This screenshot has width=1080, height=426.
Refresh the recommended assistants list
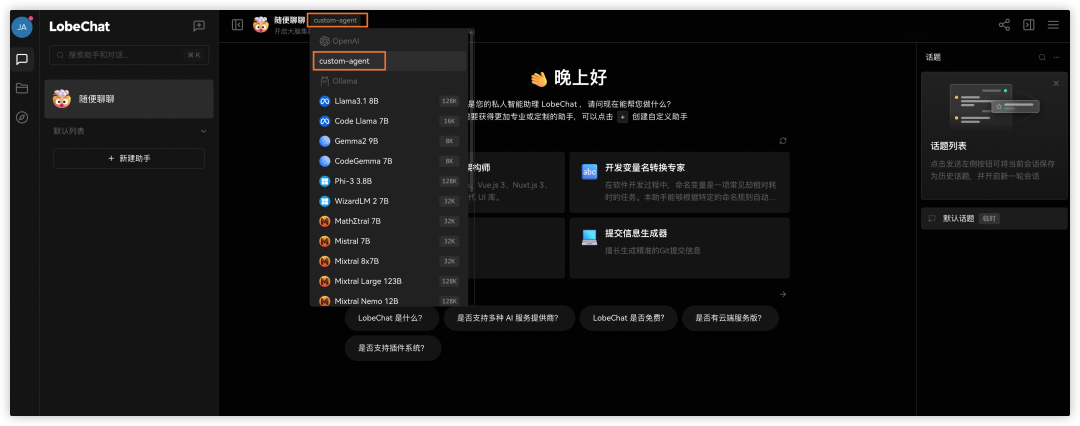pyautogui.click(x=783, y=141)
